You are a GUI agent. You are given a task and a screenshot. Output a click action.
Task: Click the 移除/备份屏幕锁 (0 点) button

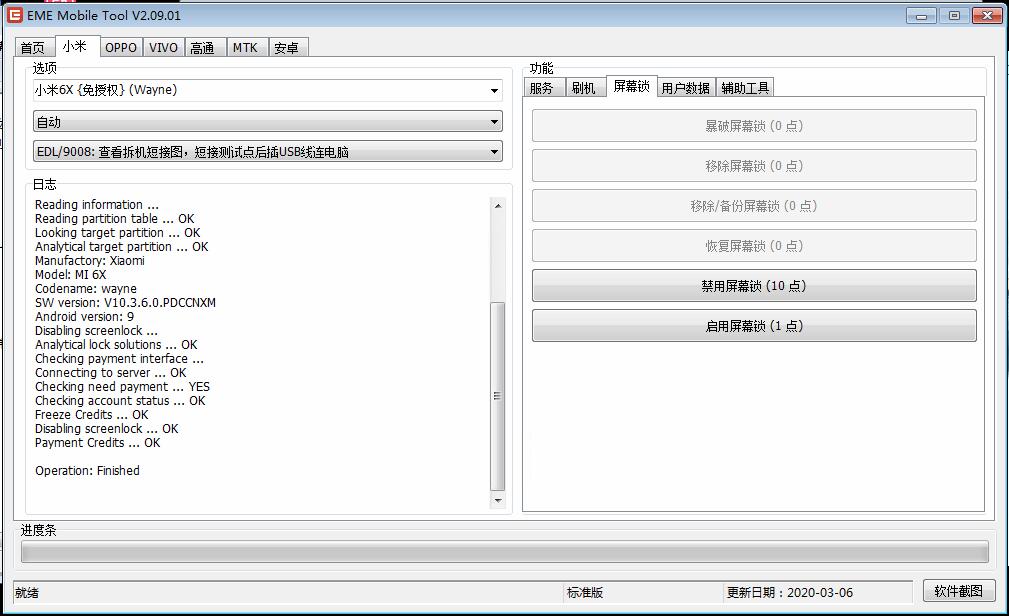coord(754,205)
